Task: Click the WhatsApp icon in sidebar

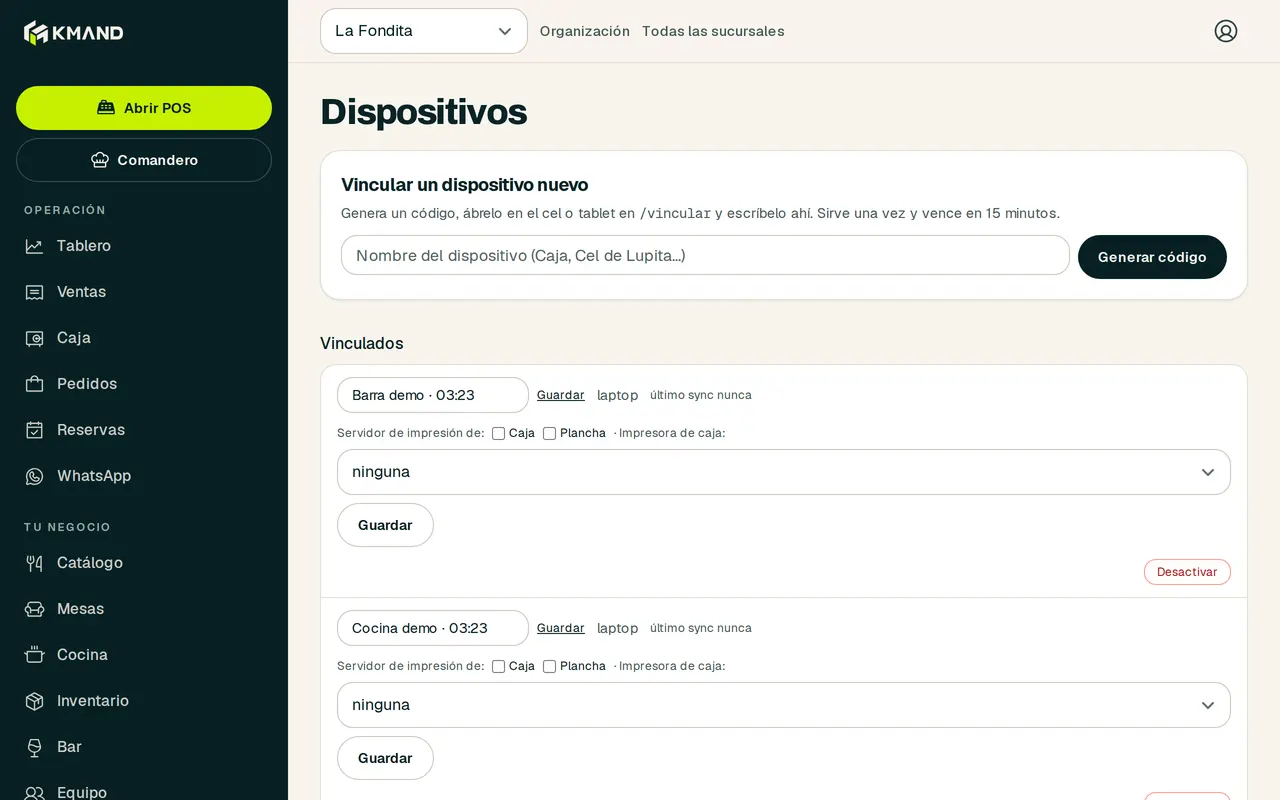Action: [x=34, y=476]
